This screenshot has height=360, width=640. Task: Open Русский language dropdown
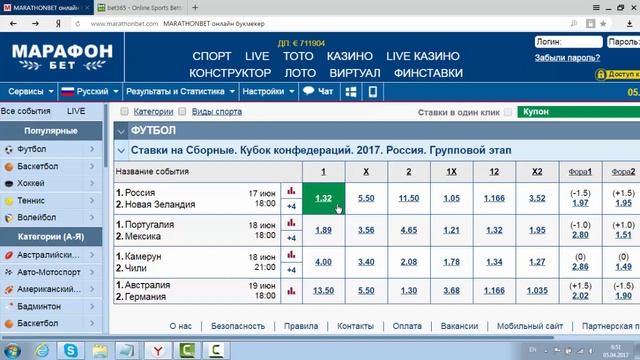pyautogui.click(x=90, y=91)
